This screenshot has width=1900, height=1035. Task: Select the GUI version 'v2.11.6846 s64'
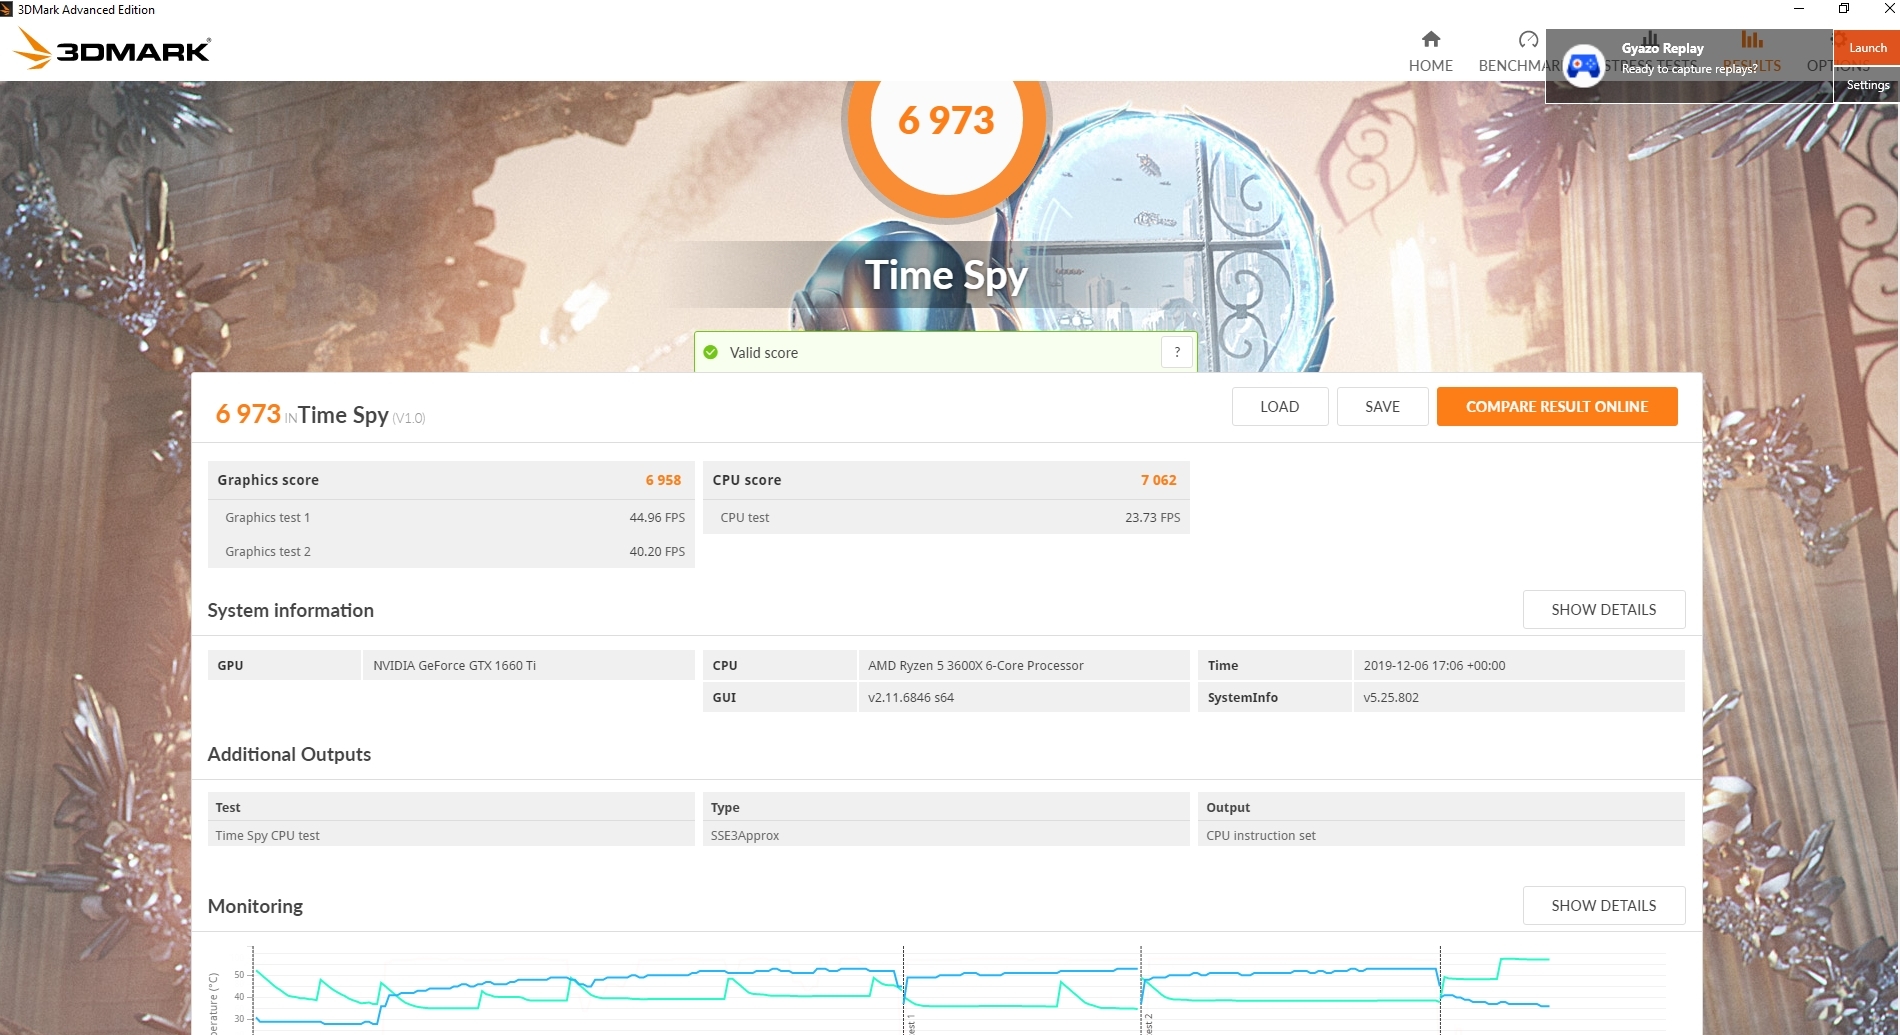[x=911, y=697]
